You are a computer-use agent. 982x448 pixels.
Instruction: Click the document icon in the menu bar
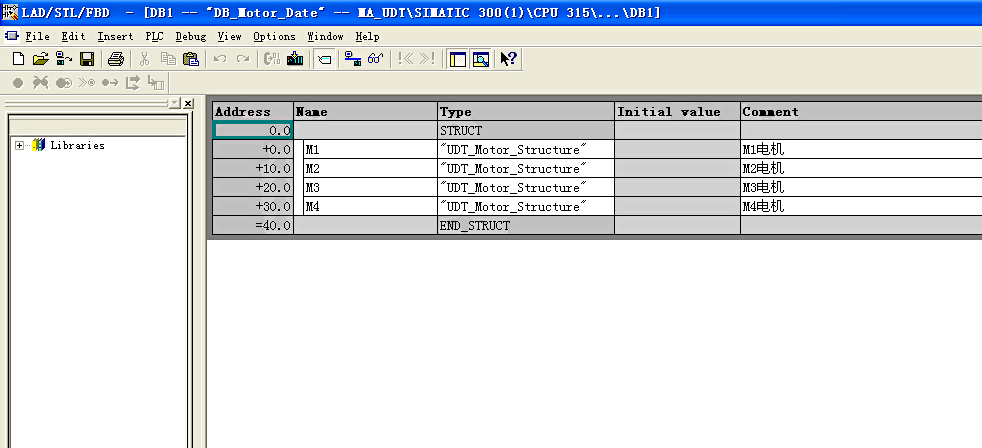(x=12, y=36)
